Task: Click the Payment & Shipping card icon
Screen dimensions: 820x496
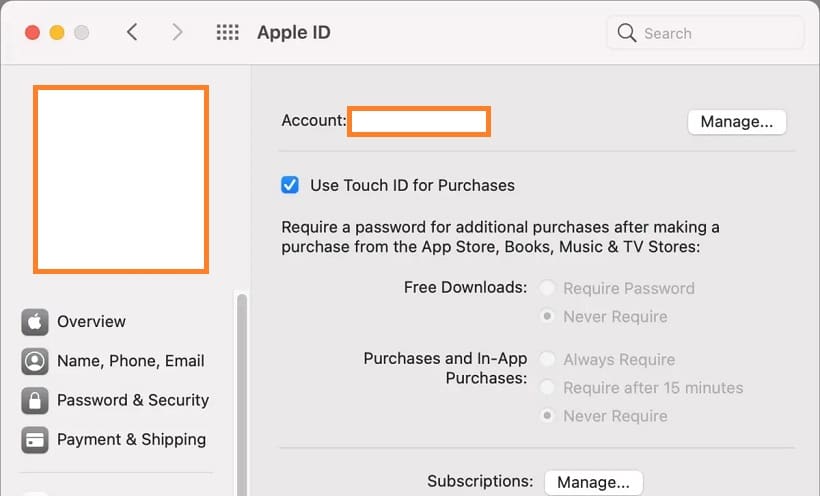Action: [35, 439]
